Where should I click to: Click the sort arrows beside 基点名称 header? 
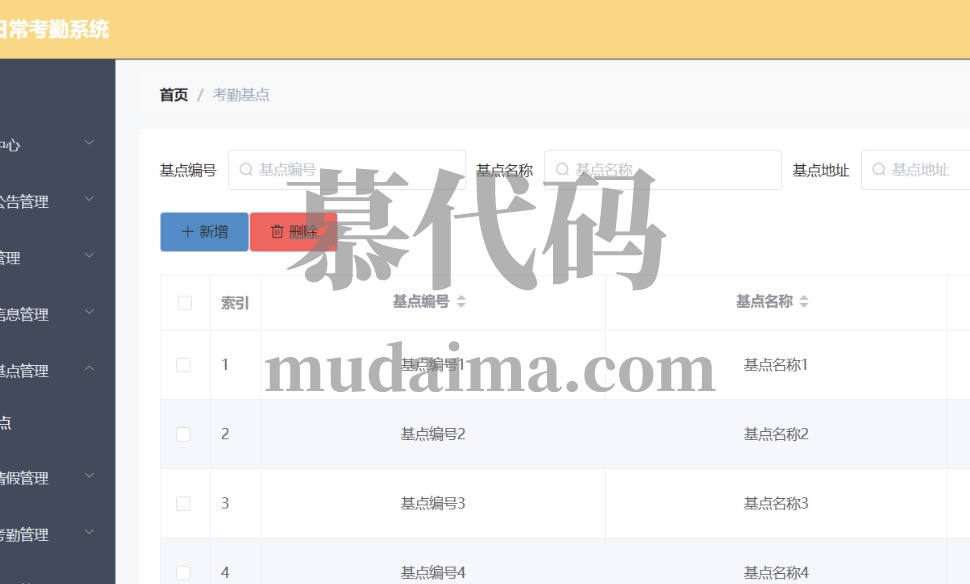804,302
